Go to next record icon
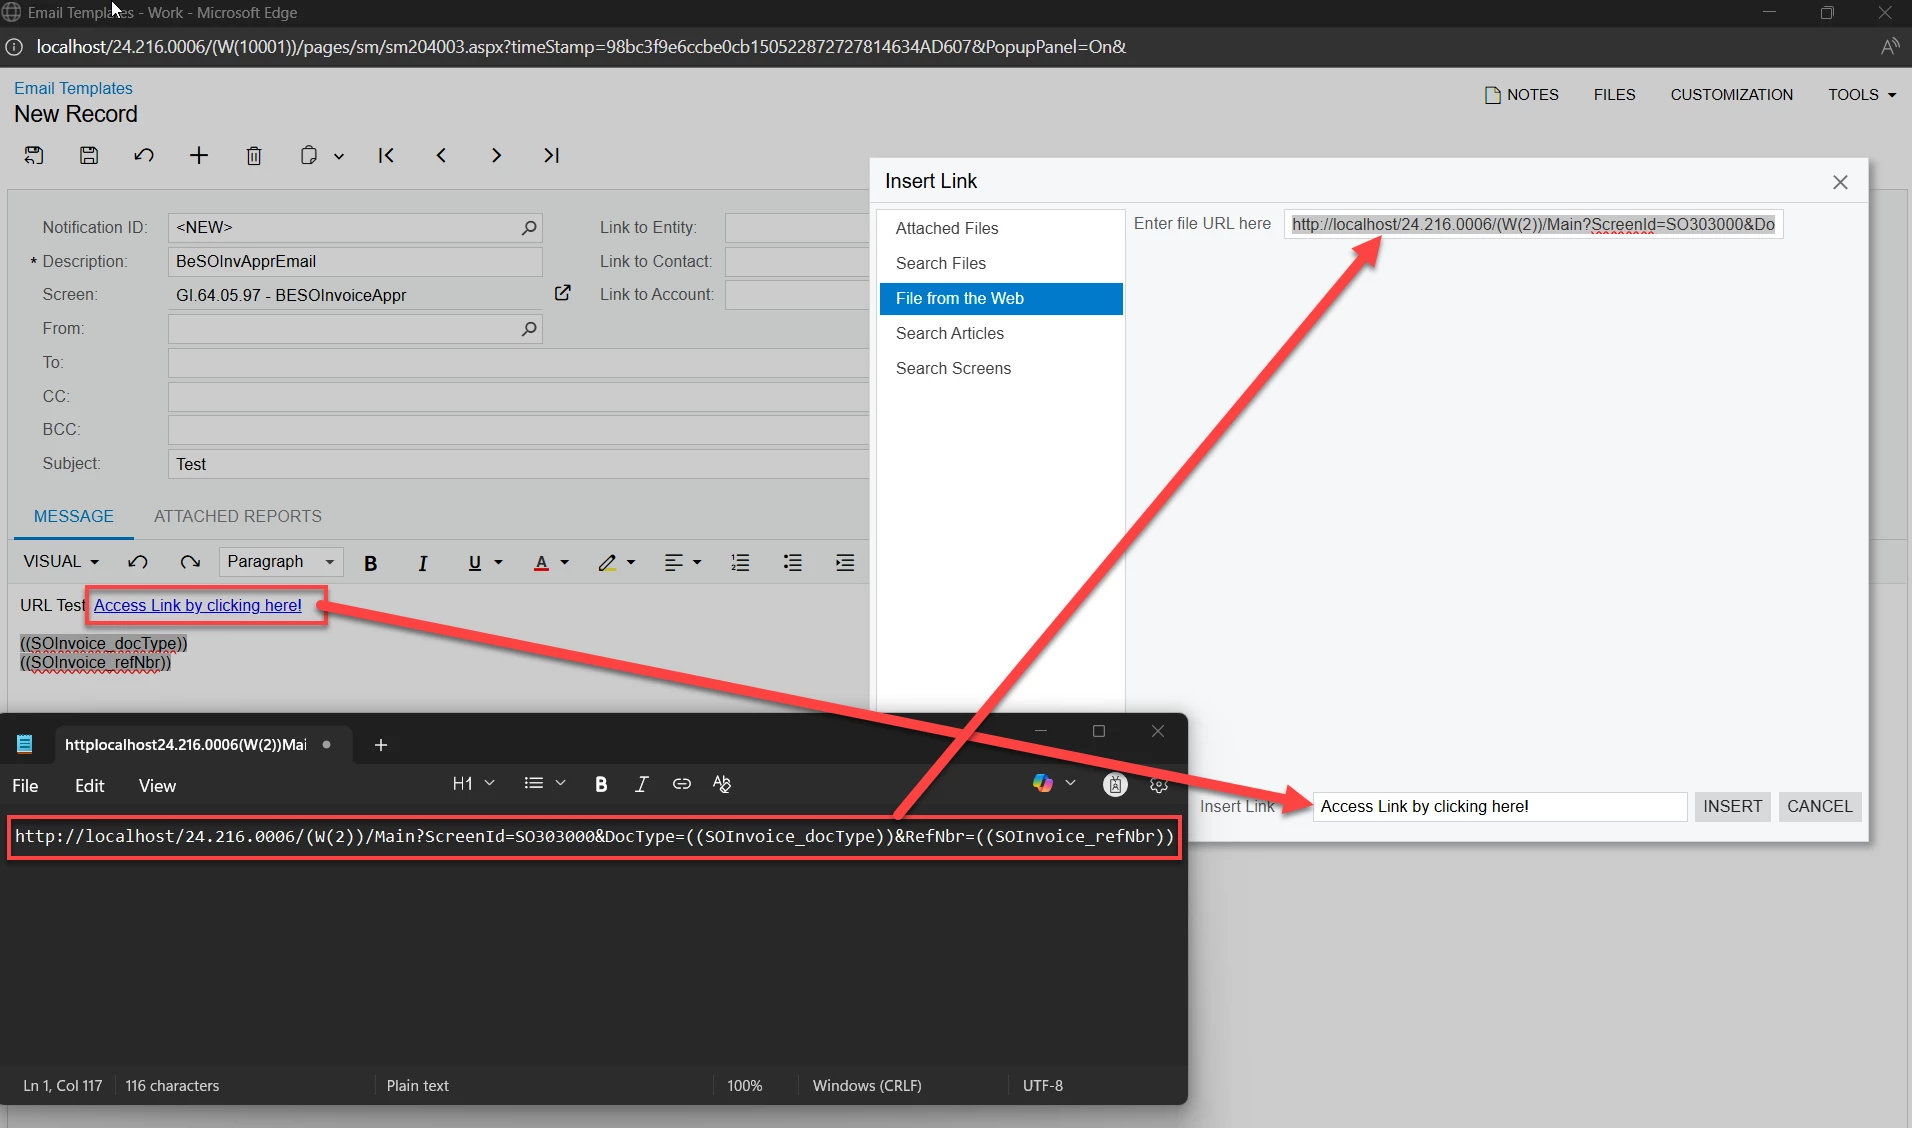Viewport: 1912px width, 1128px height. 496,155
